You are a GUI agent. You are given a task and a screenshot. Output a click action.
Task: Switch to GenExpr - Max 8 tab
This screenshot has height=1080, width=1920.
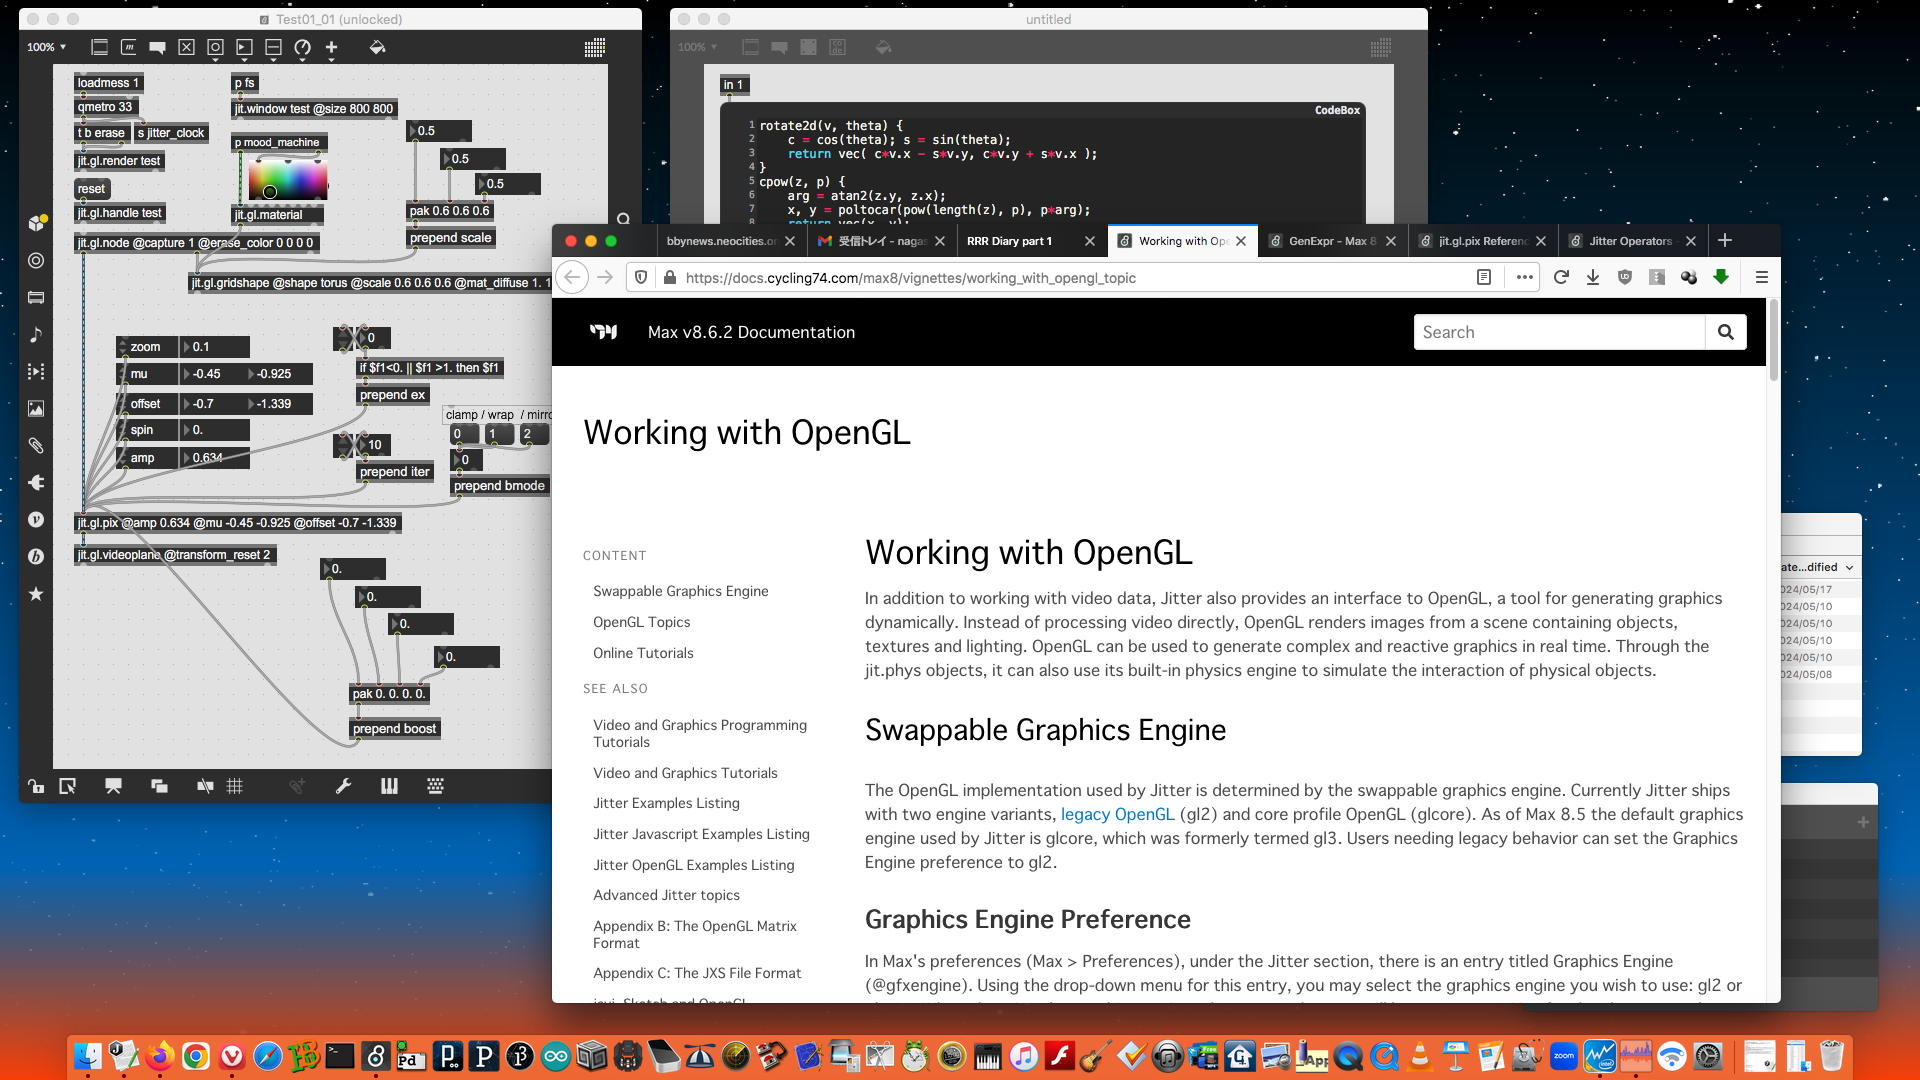click(1331, 241)
